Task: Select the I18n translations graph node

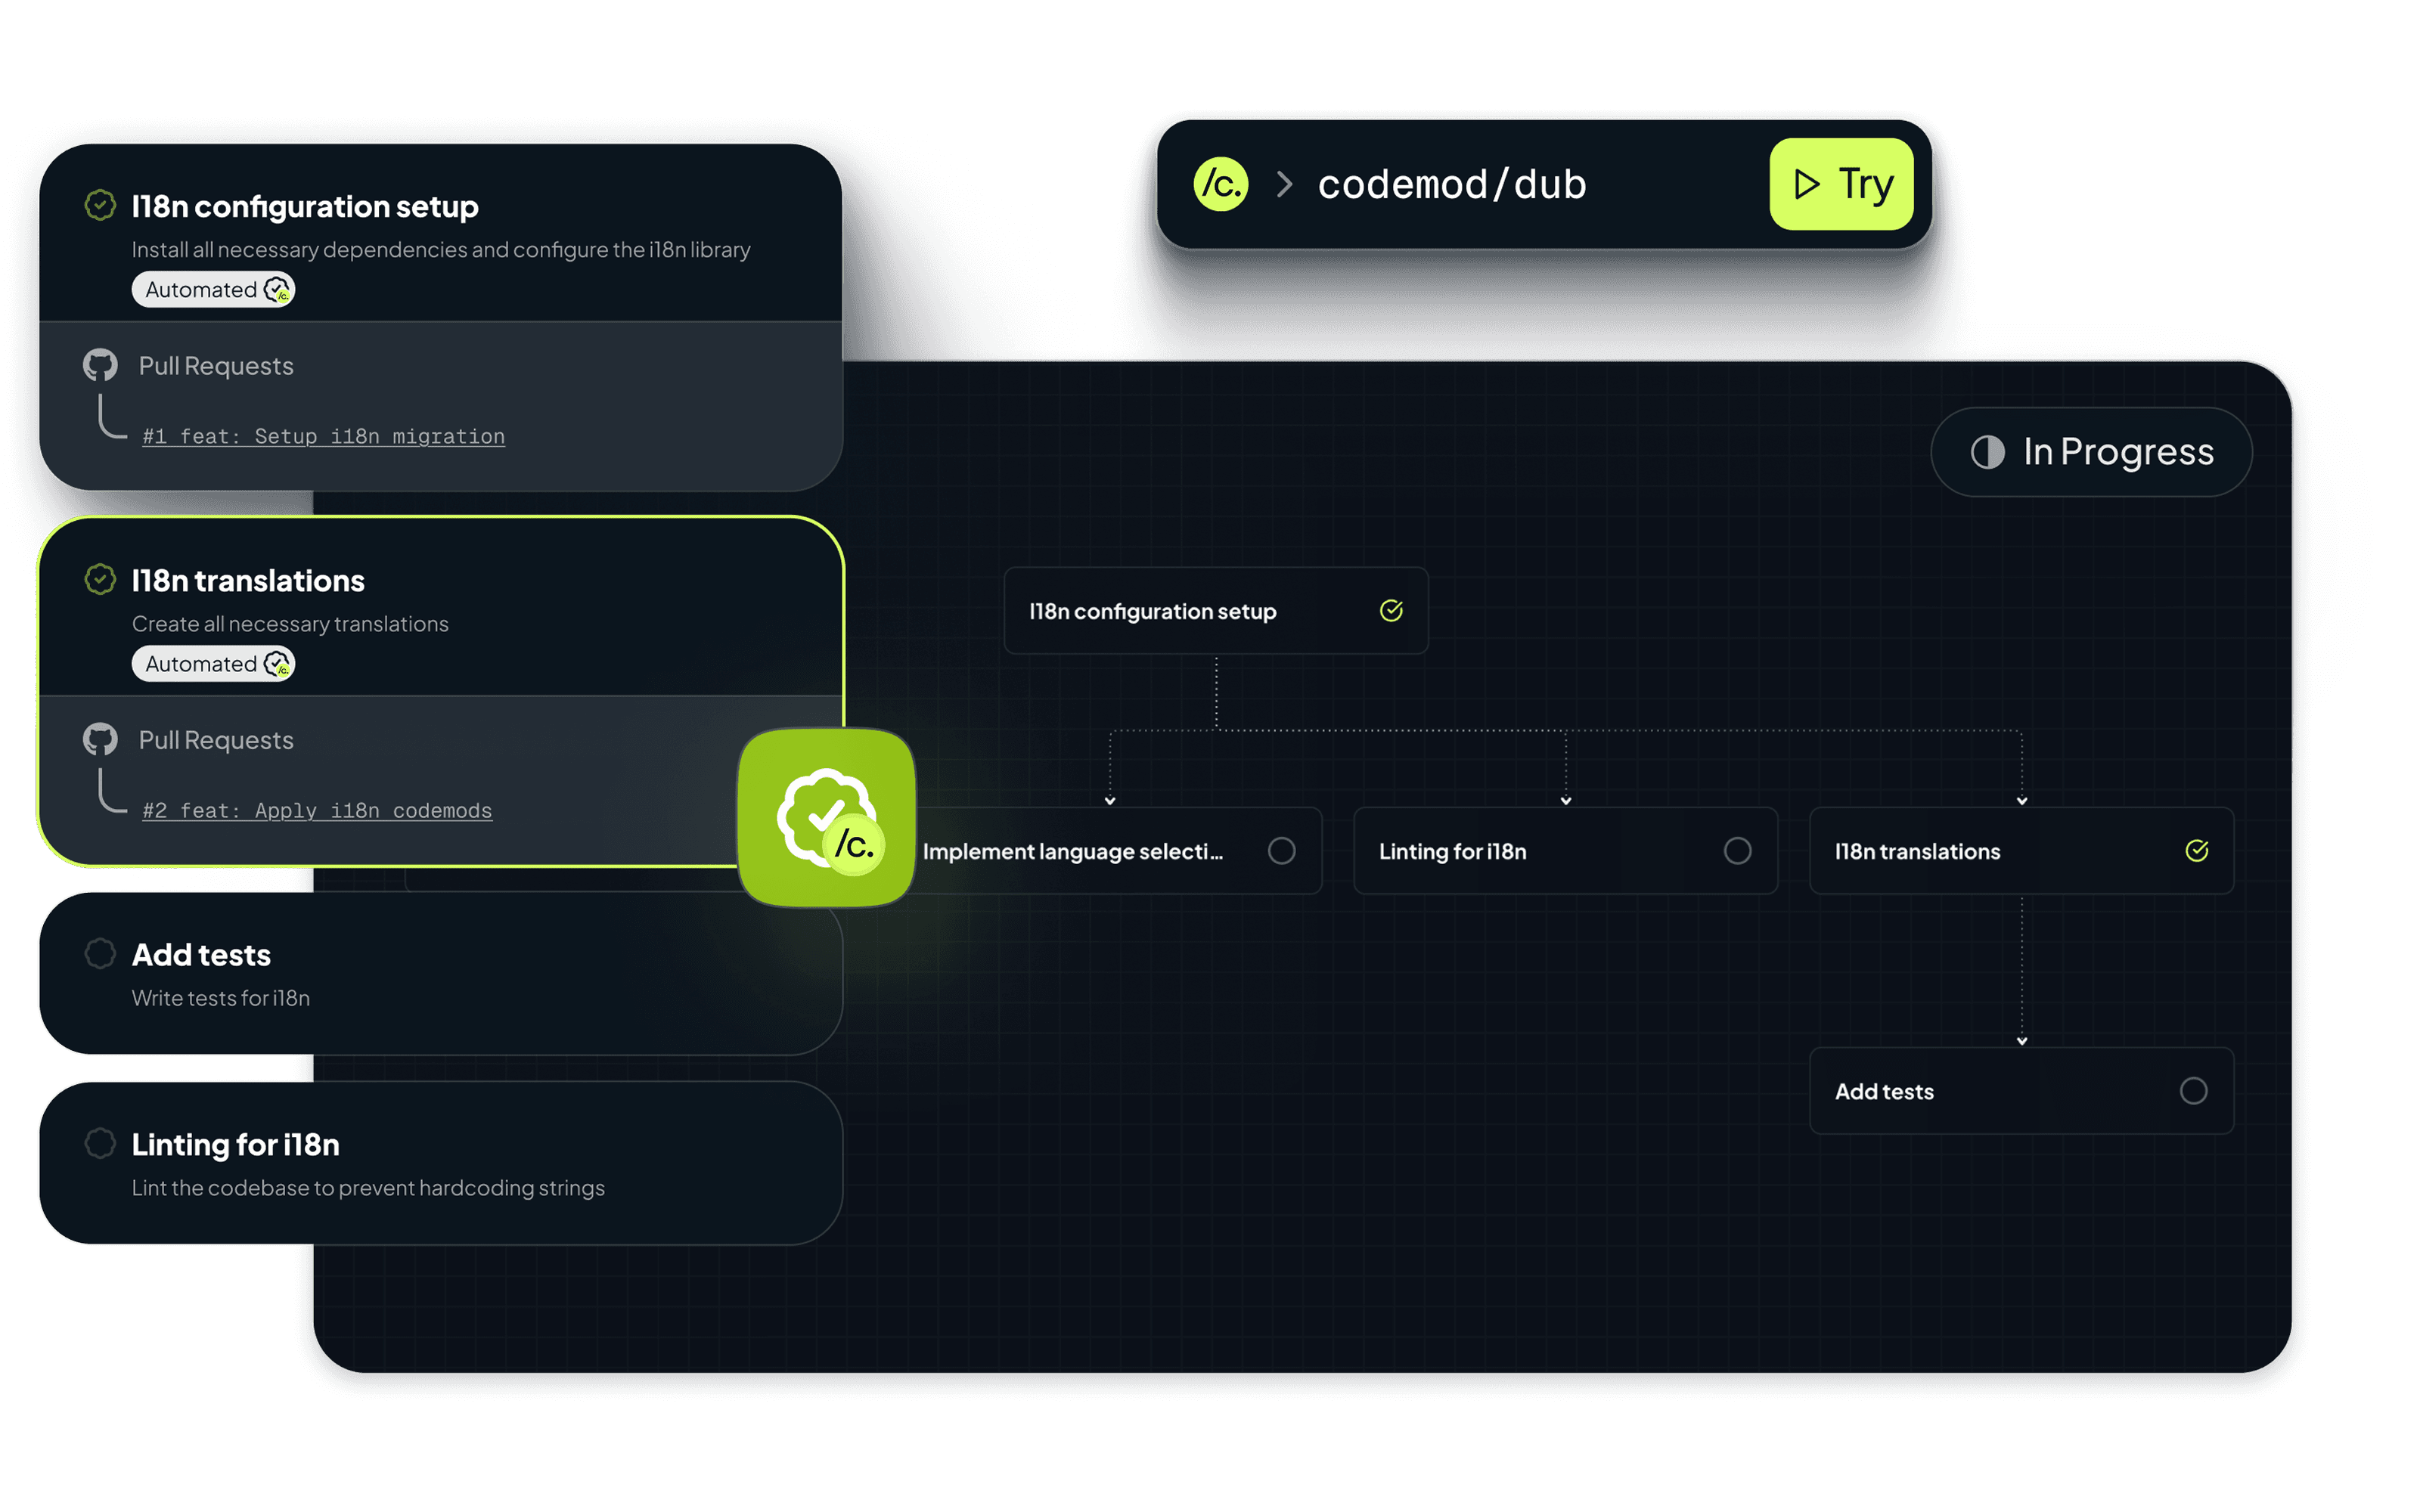Action: tap(2021, 851)
